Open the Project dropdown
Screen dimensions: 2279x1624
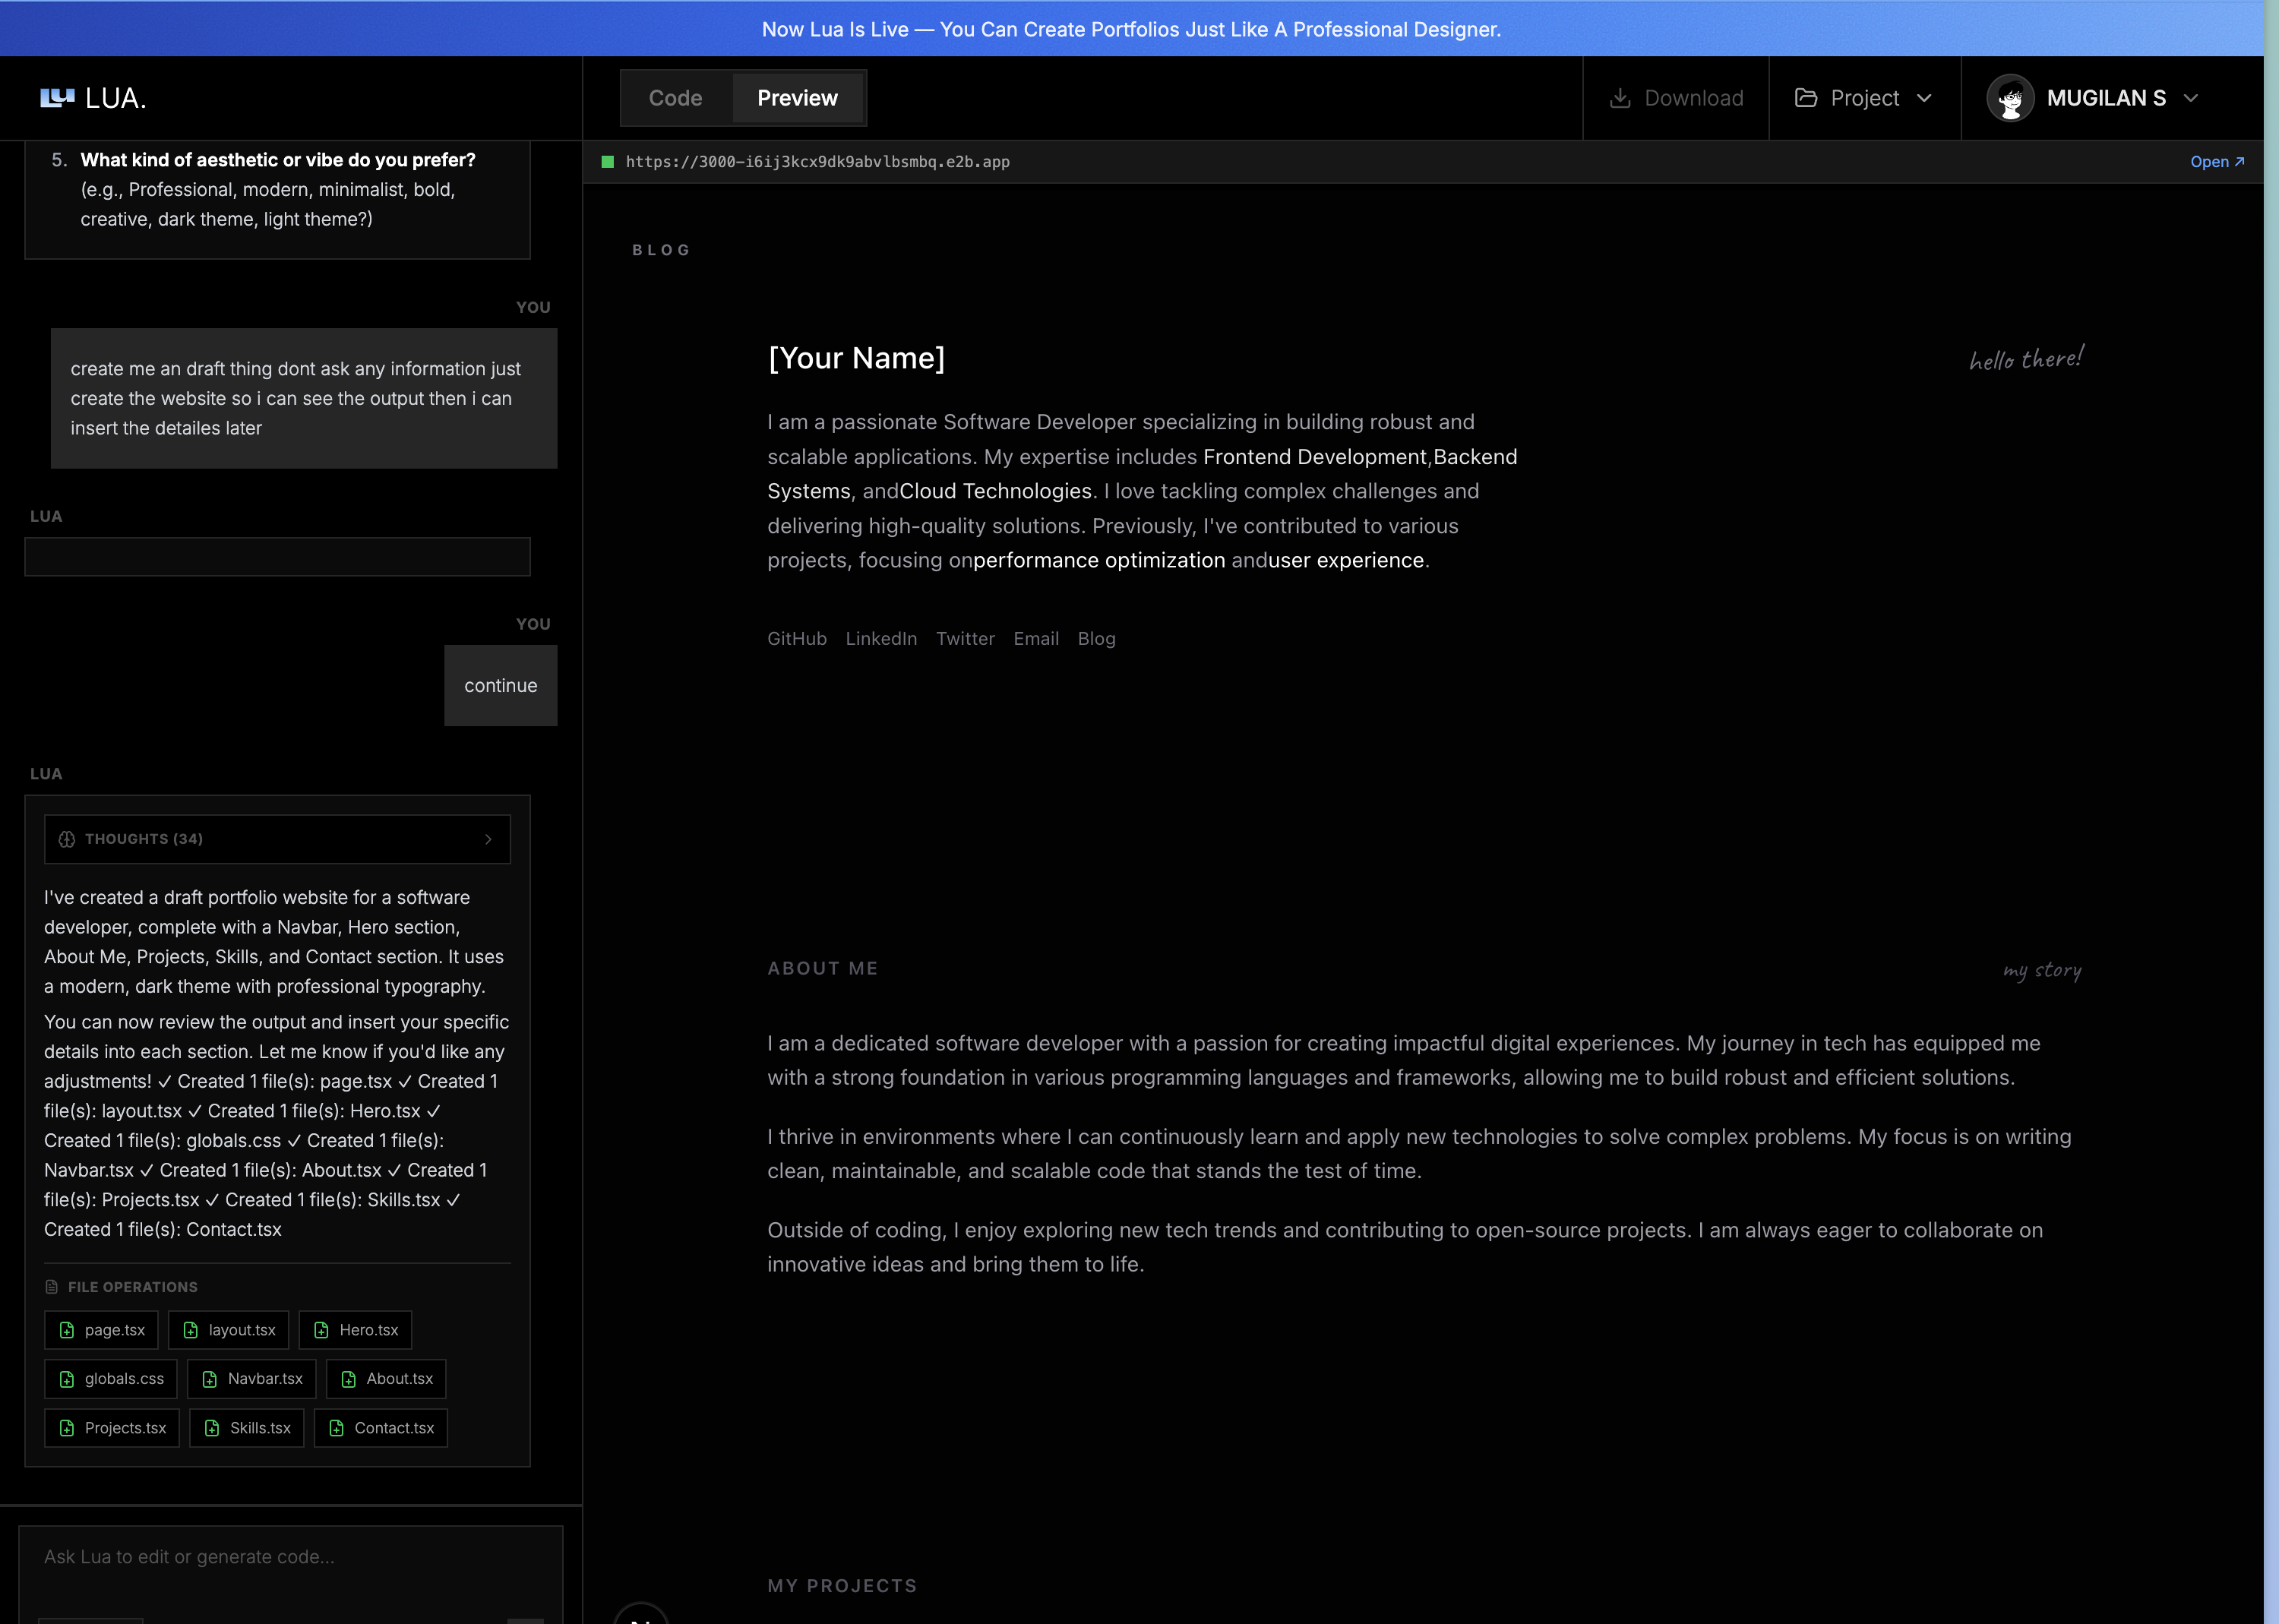tap(1864, 97)
